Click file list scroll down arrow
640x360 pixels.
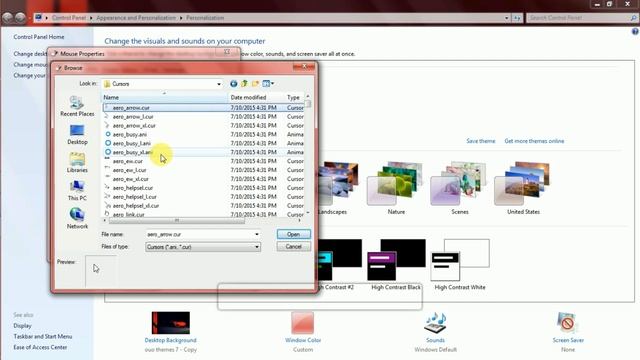coord(308,212)
